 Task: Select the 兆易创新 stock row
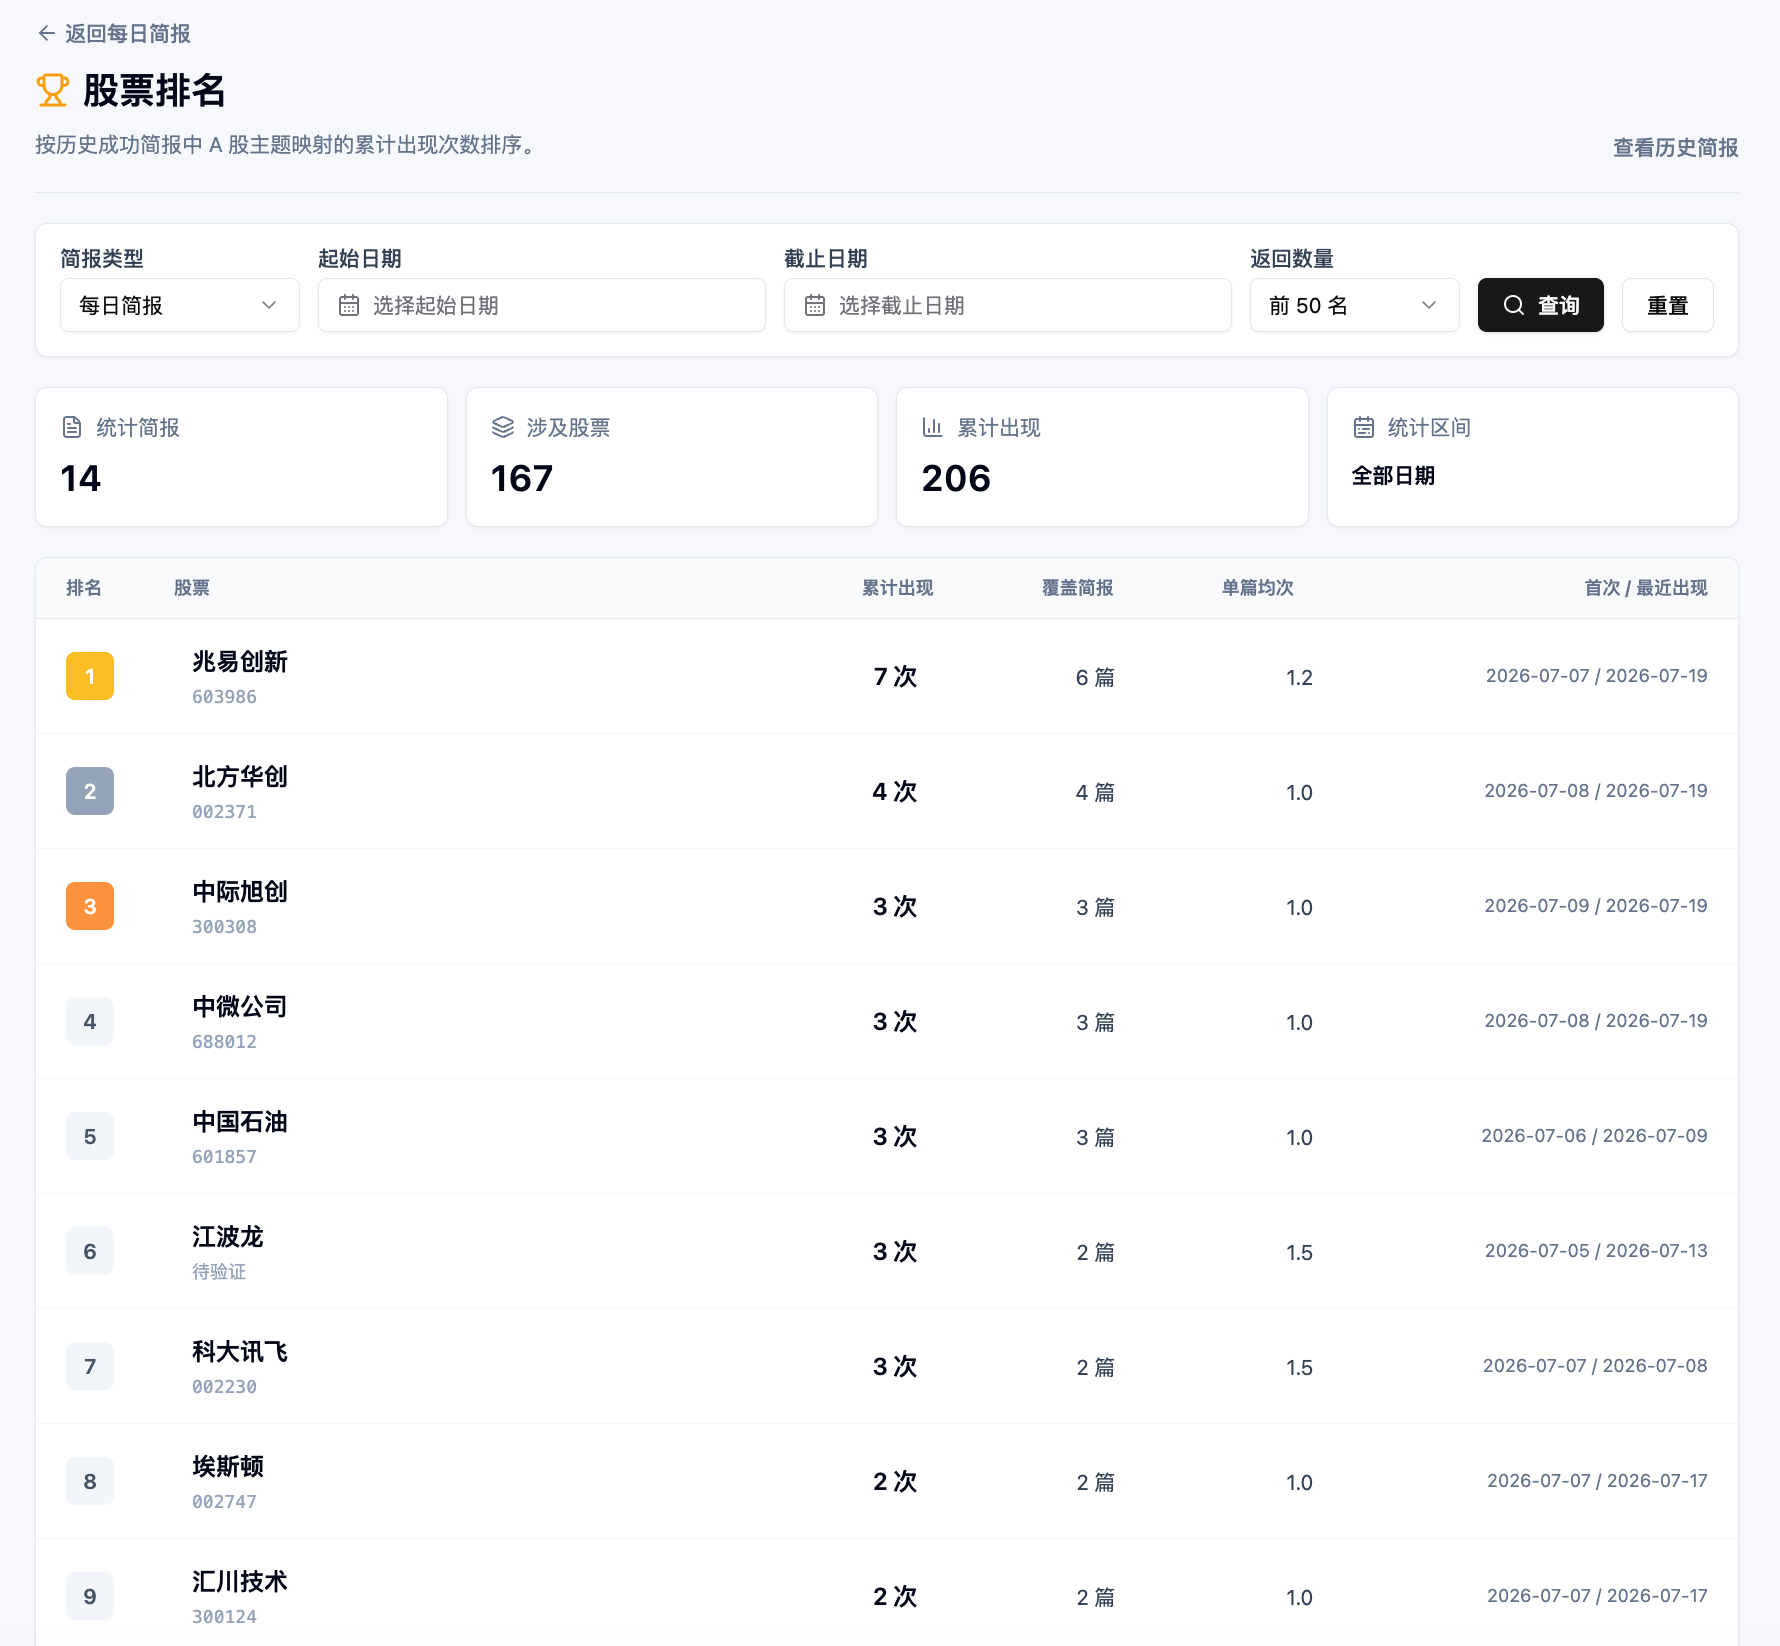tap(887, 676)
